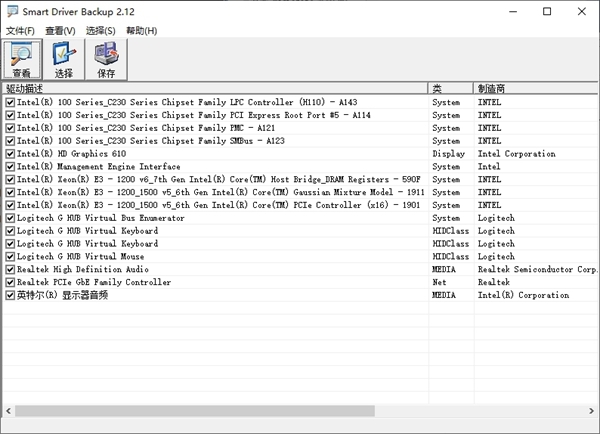The image size is (600, 434).
Task: Uncheck Intel(R) Management Engine Interface
Action: (10, 166)
